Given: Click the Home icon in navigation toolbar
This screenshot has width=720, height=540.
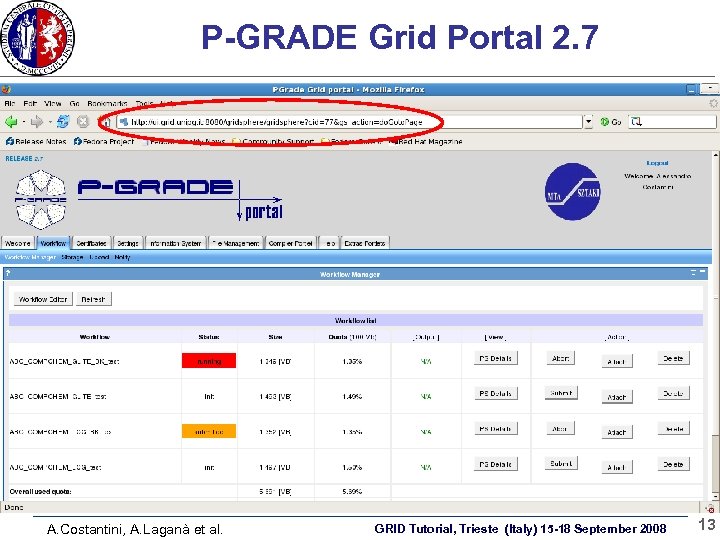Looking at the screenshot, I should click(105, 122).
